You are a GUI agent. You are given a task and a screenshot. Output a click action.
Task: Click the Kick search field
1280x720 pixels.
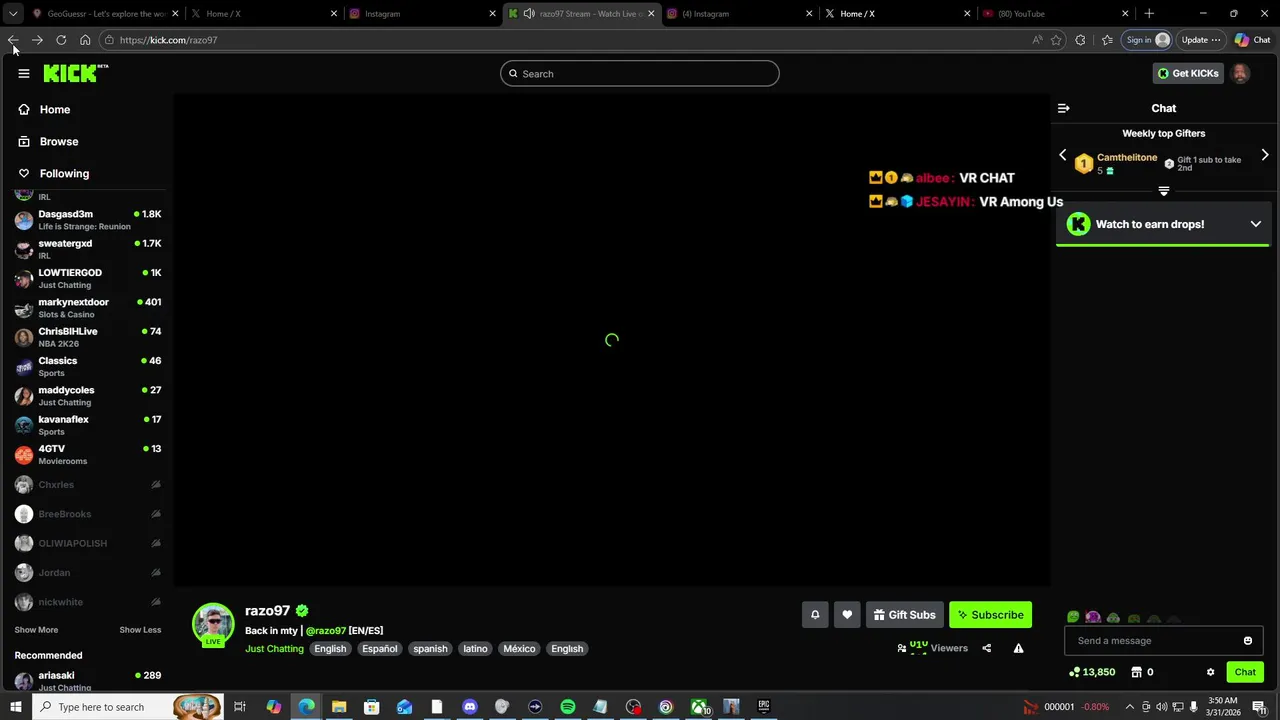pos(640,73)
